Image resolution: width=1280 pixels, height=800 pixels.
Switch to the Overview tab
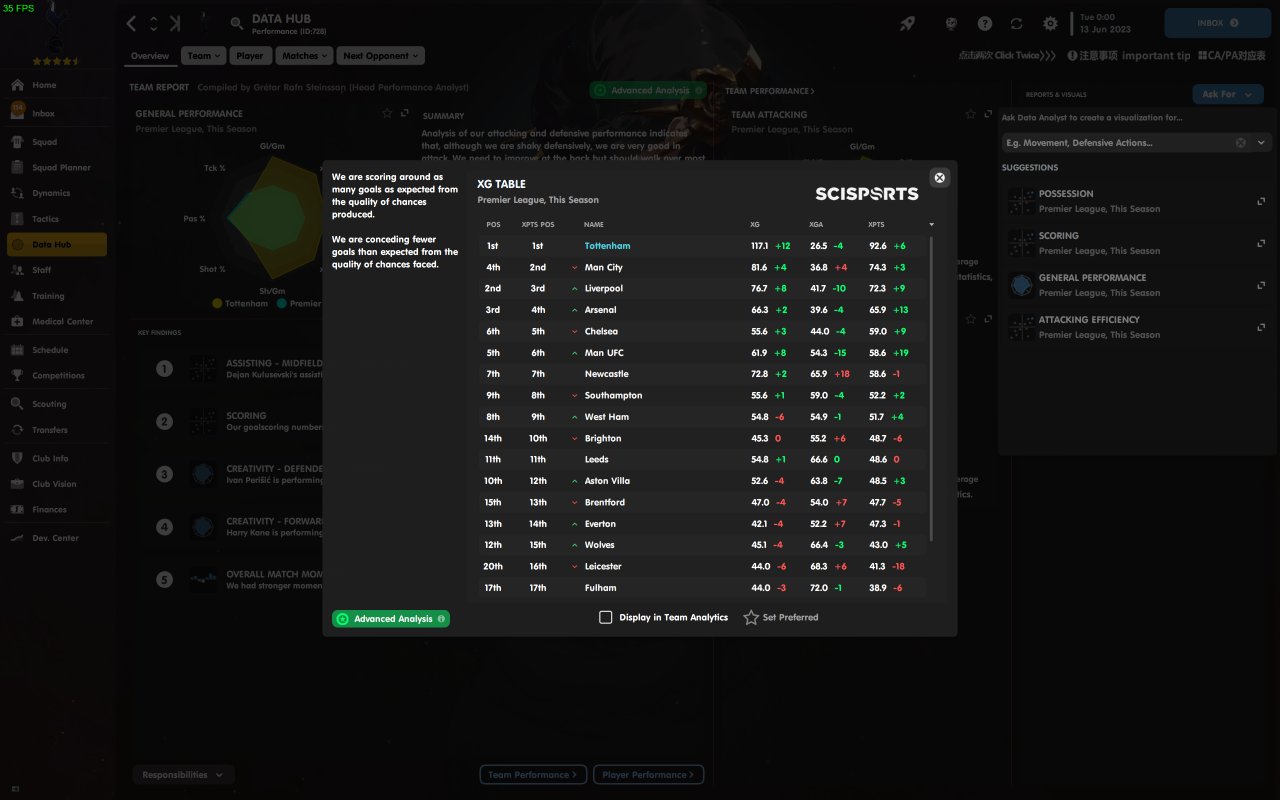[150, 56]
